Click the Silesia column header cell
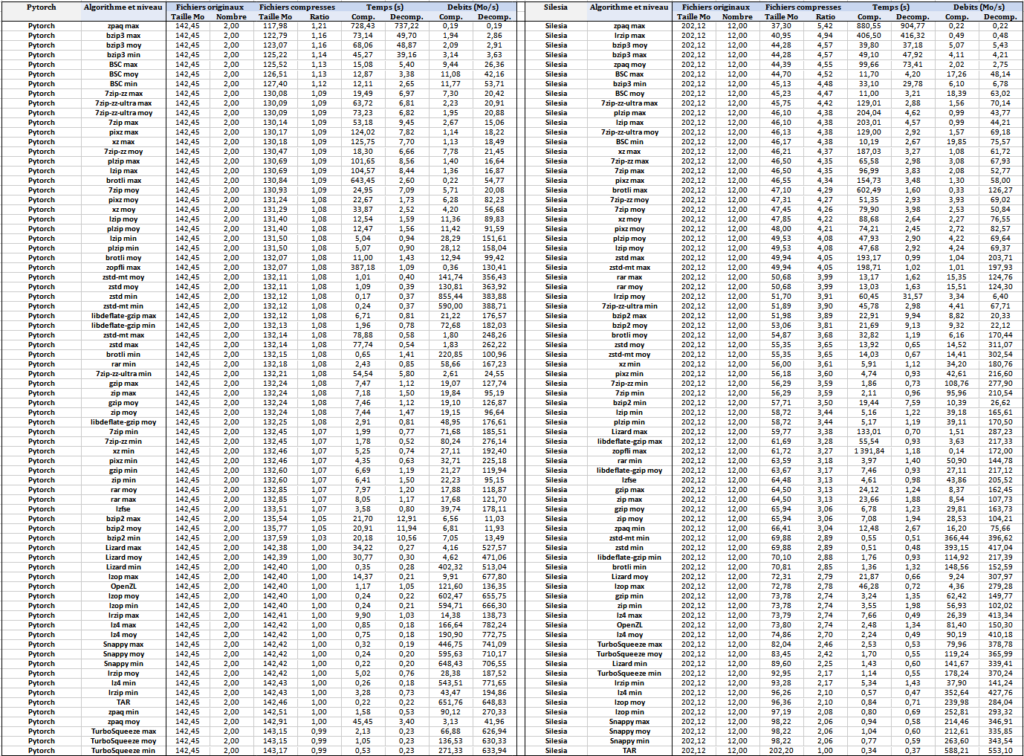Screen dimensions: 1024x756 point(556,7)
